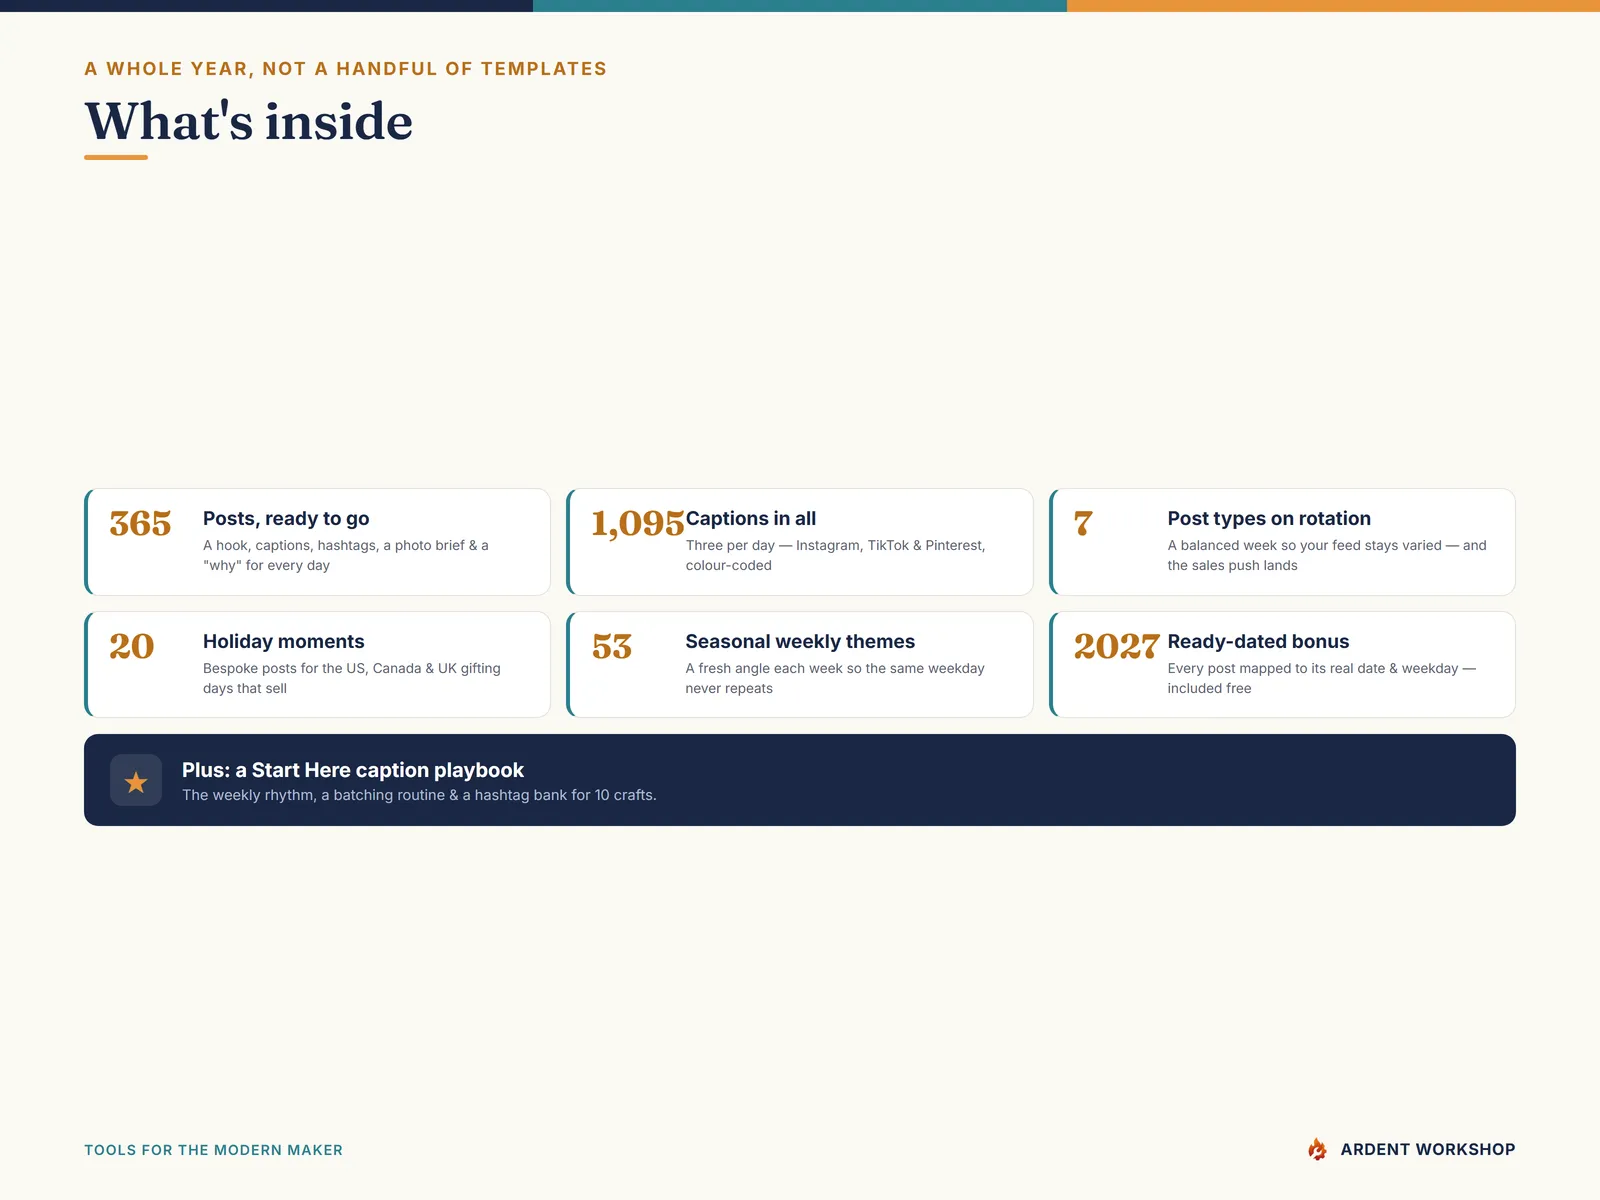Click the 1,095 Captions in all card
The height and width of the screenshot is (1200, 1600).
(799, 542)
